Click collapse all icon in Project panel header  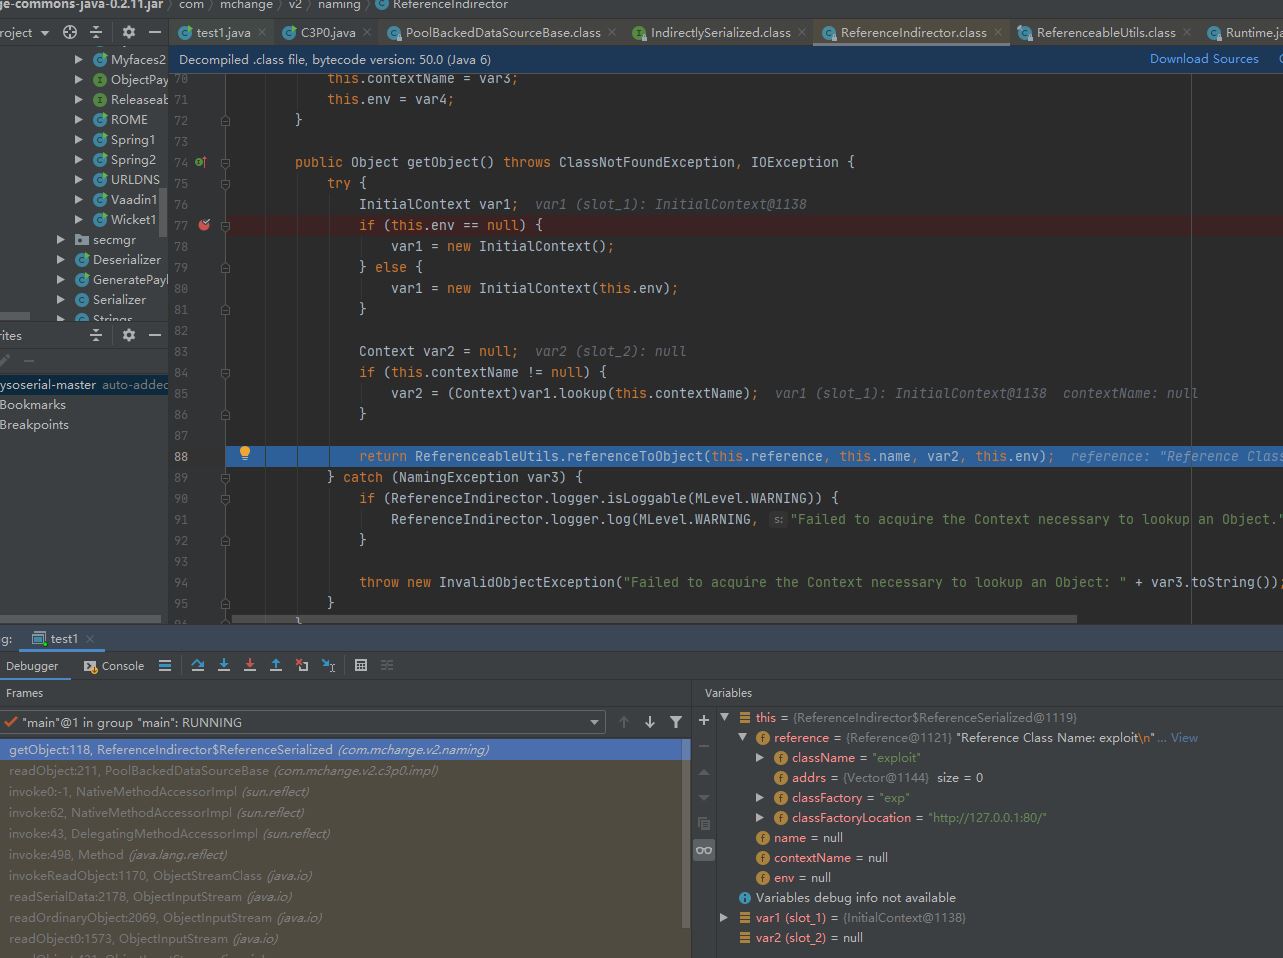(x=96, y=32)
